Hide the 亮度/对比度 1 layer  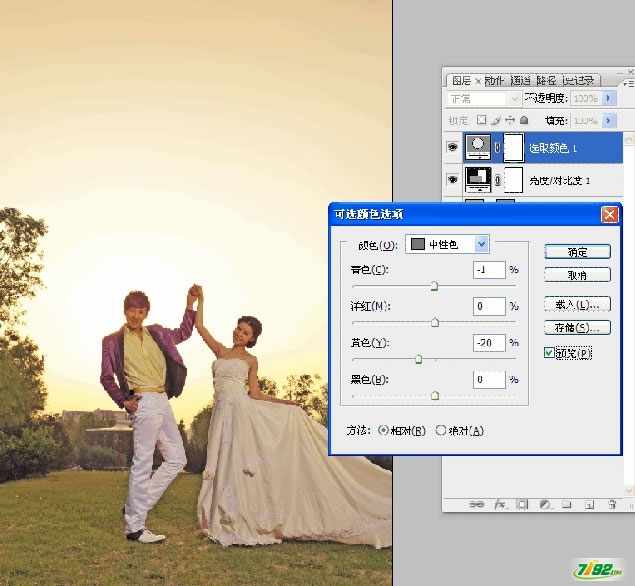click(452, 179)
